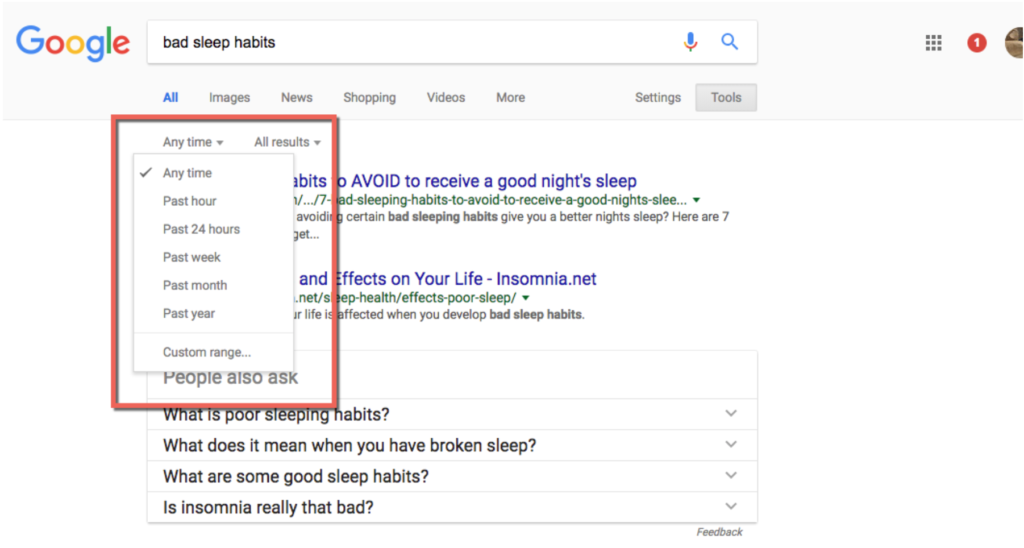The width and height of the screenshot is (1024, 548).
Task: Collapse the Any time dropdown
Action: pos(193,142)
